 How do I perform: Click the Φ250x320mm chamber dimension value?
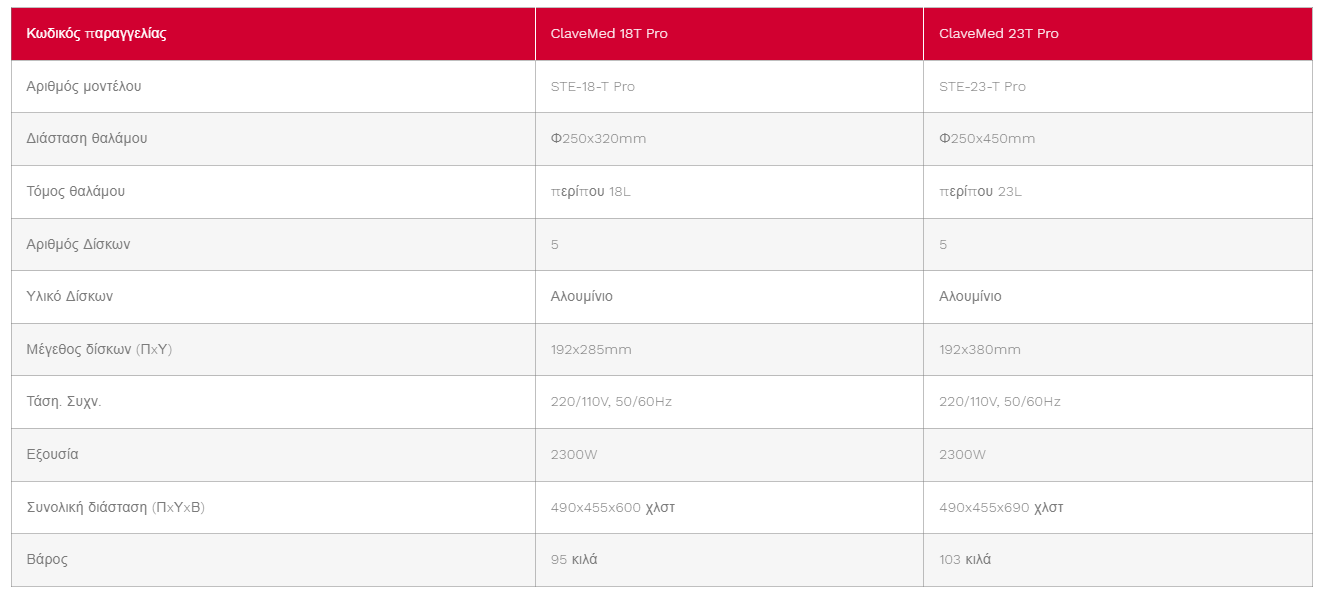(x=598, y=139)
